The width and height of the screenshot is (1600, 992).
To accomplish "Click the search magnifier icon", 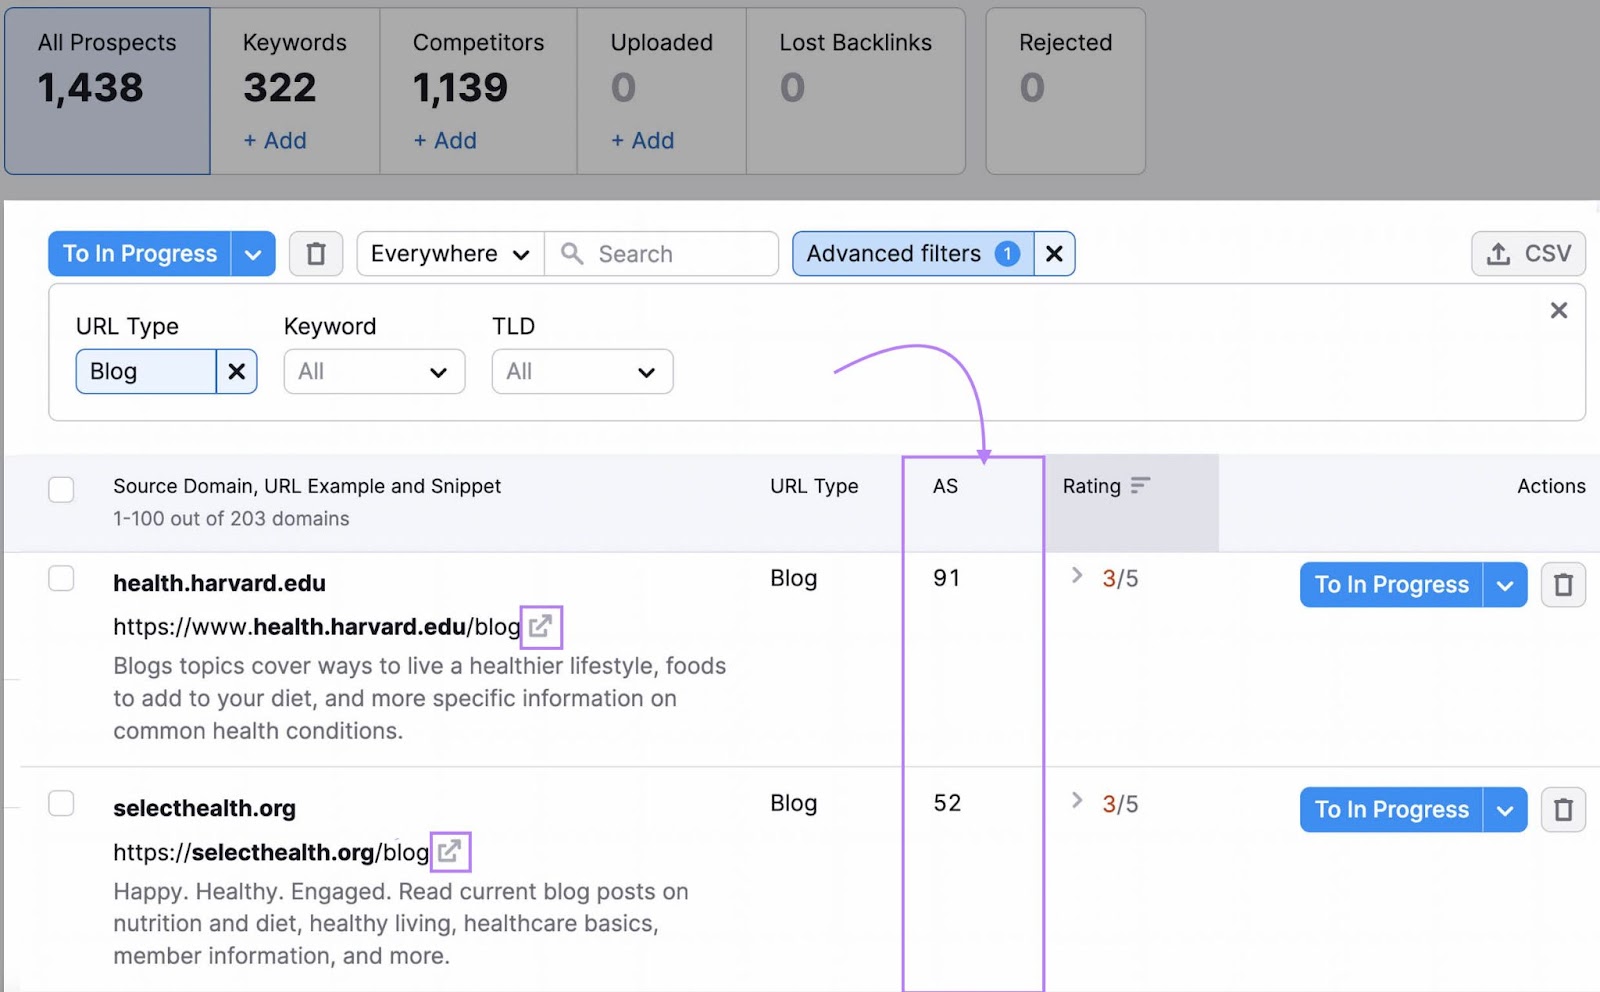I will point(570,253).
